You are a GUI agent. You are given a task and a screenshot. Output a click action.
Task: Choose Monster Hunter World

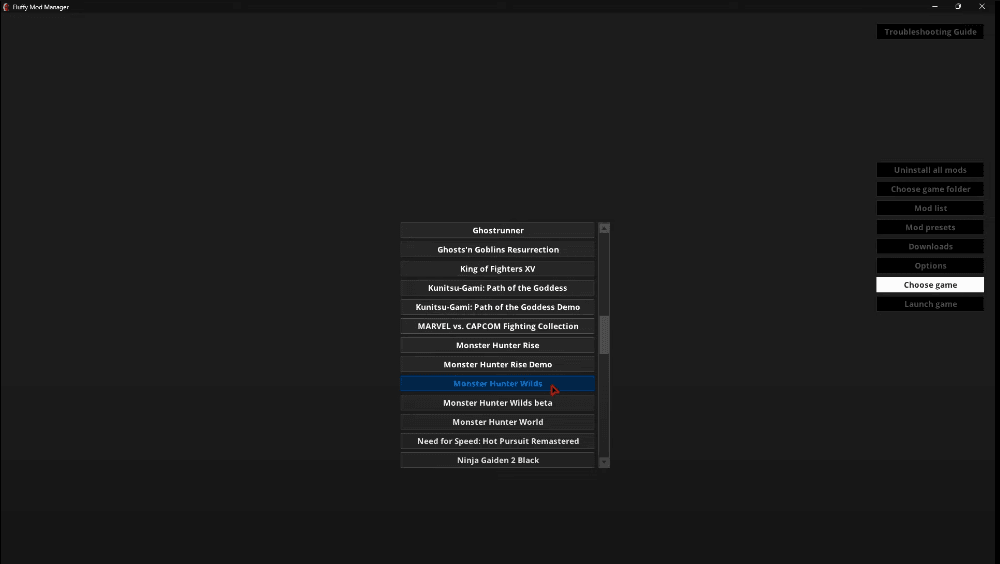coord(497,422)
